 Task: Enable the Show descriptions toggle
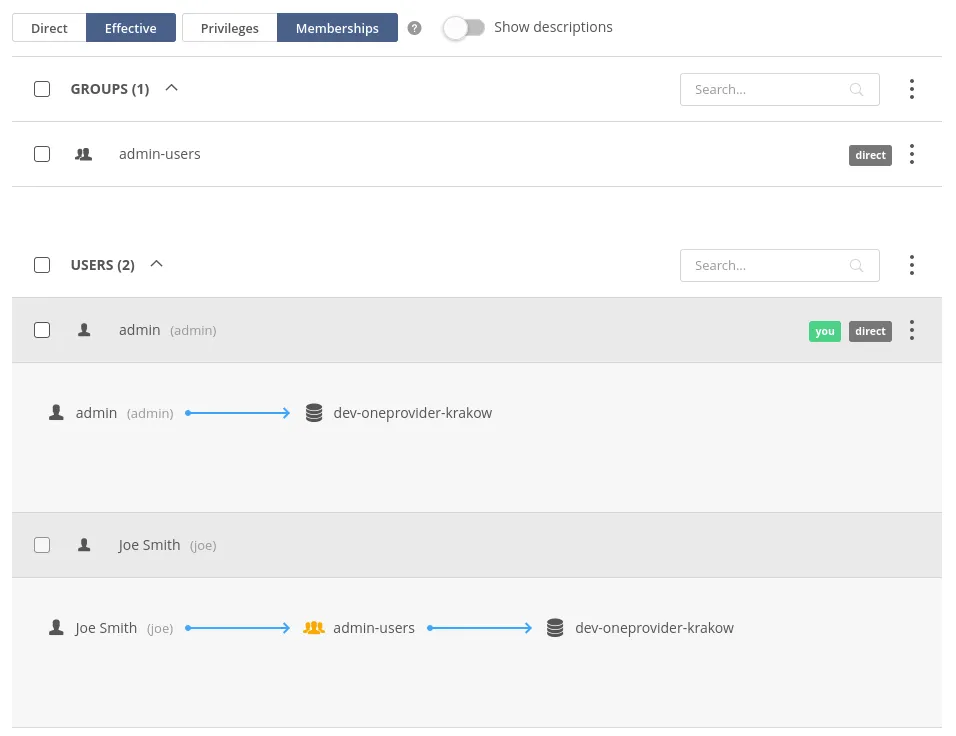[x=464, y=28]
